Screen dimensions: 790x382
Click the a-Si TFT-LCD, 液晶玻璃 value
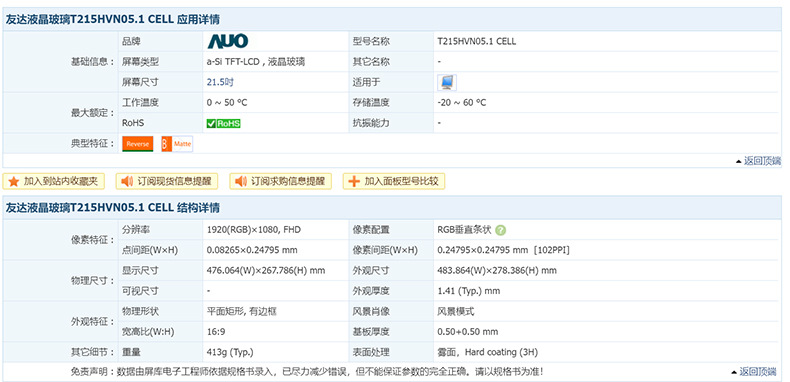(256, 62)
